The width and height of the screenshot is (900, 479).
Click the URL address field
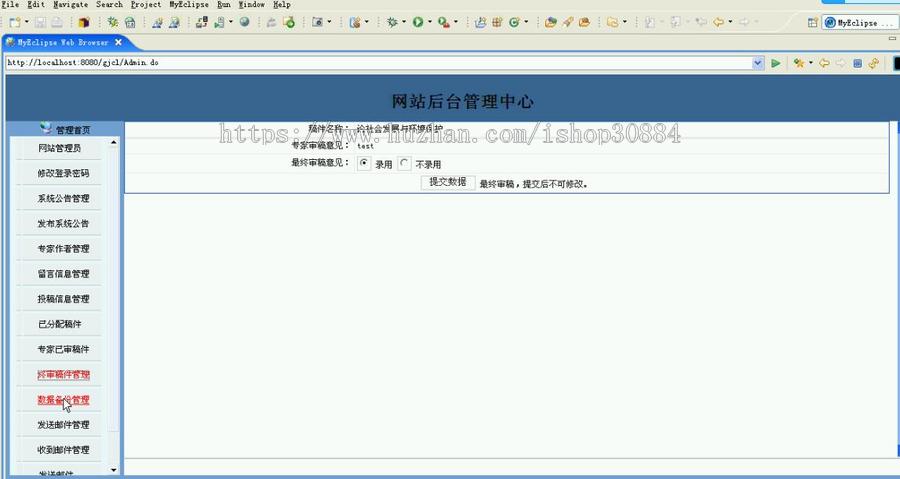[379, 63]
